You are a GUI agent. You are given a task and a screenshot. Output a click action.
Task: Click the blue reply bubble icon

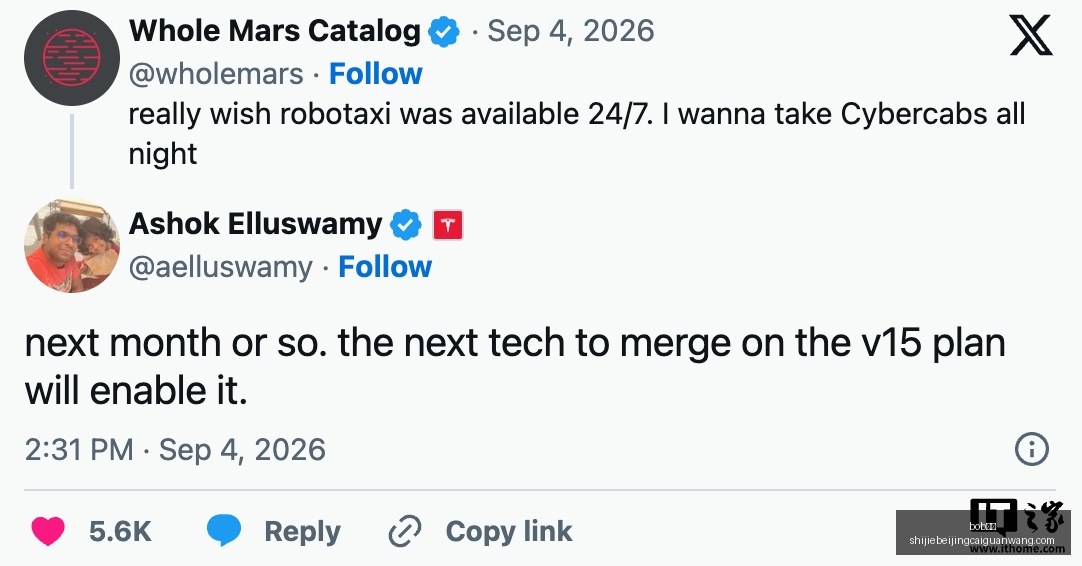click(x=224, y=531)
